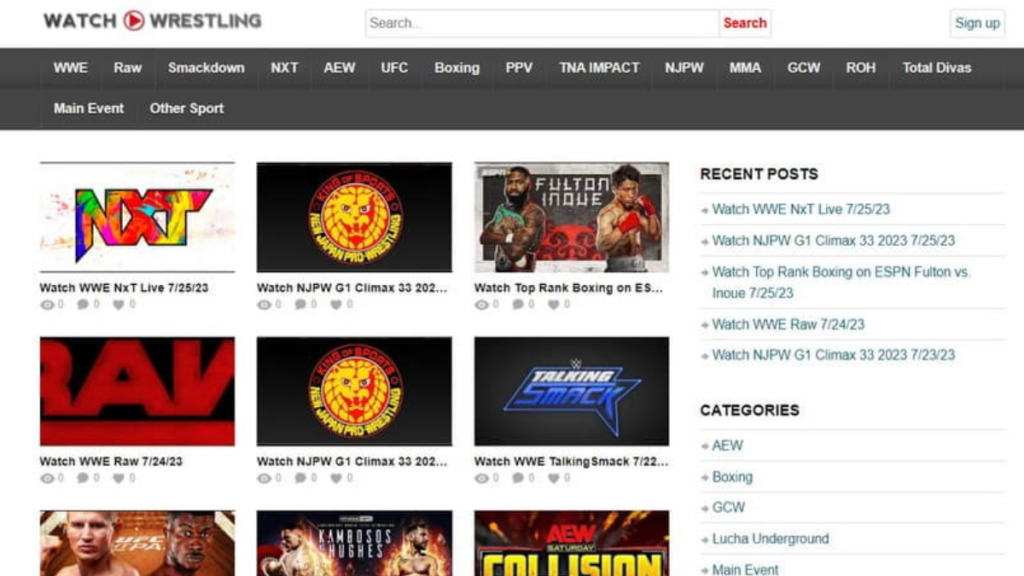Image resolution: width=1024 pixels, height=576 pixels.
Task: Open Main Event category in sidebar
Action: pos(744,569)
